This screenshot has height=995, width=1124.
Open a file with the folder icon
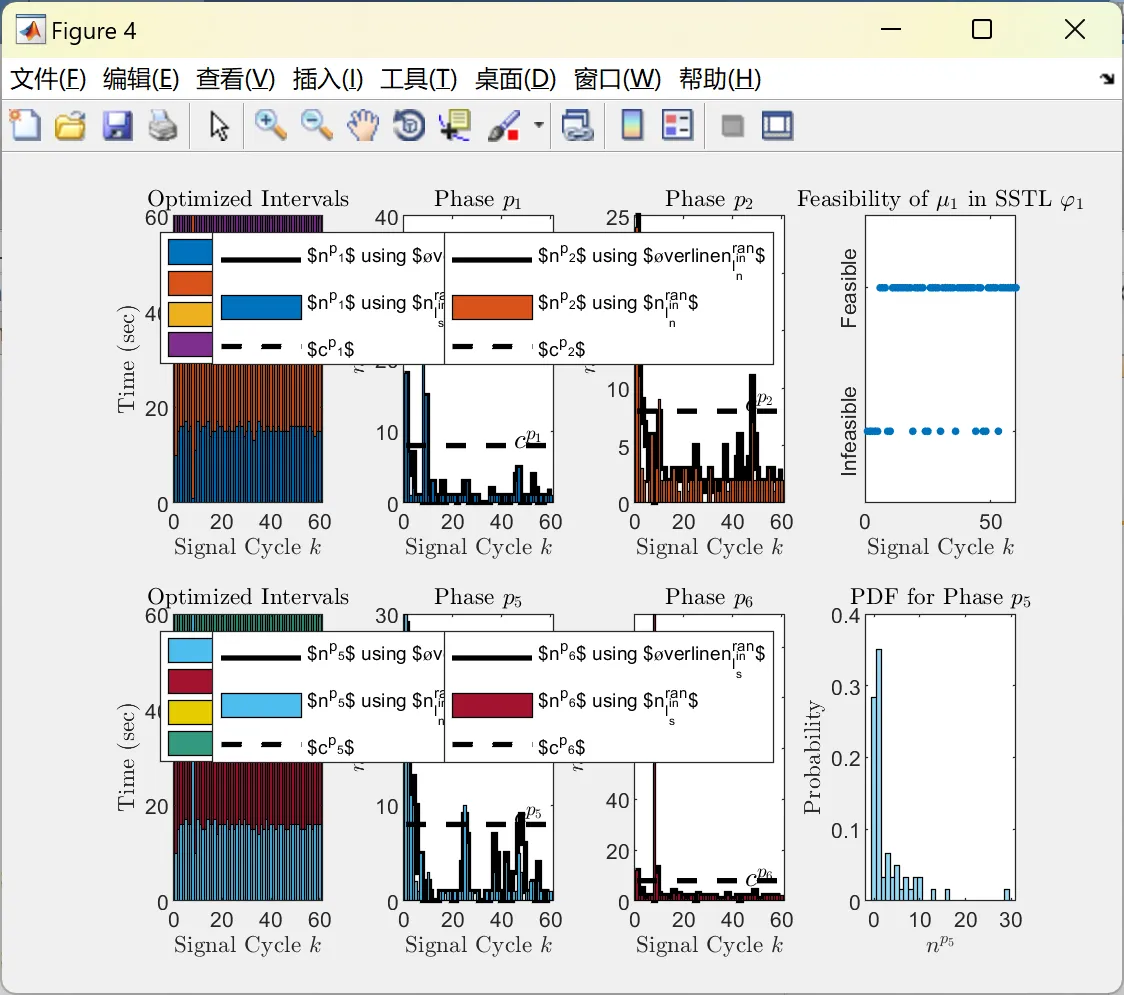(x=70, y=125)
